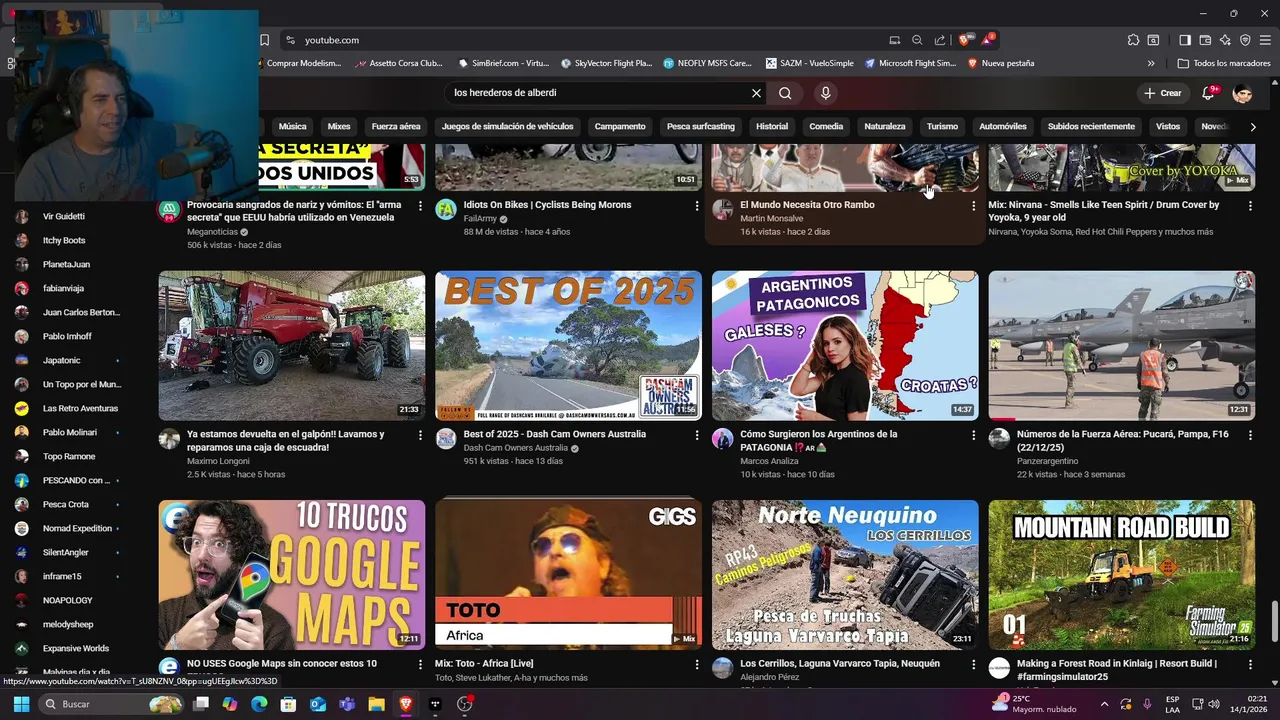Open Mountain Road Build thumbnail

pyautogui.click(x=1122, y=575)
